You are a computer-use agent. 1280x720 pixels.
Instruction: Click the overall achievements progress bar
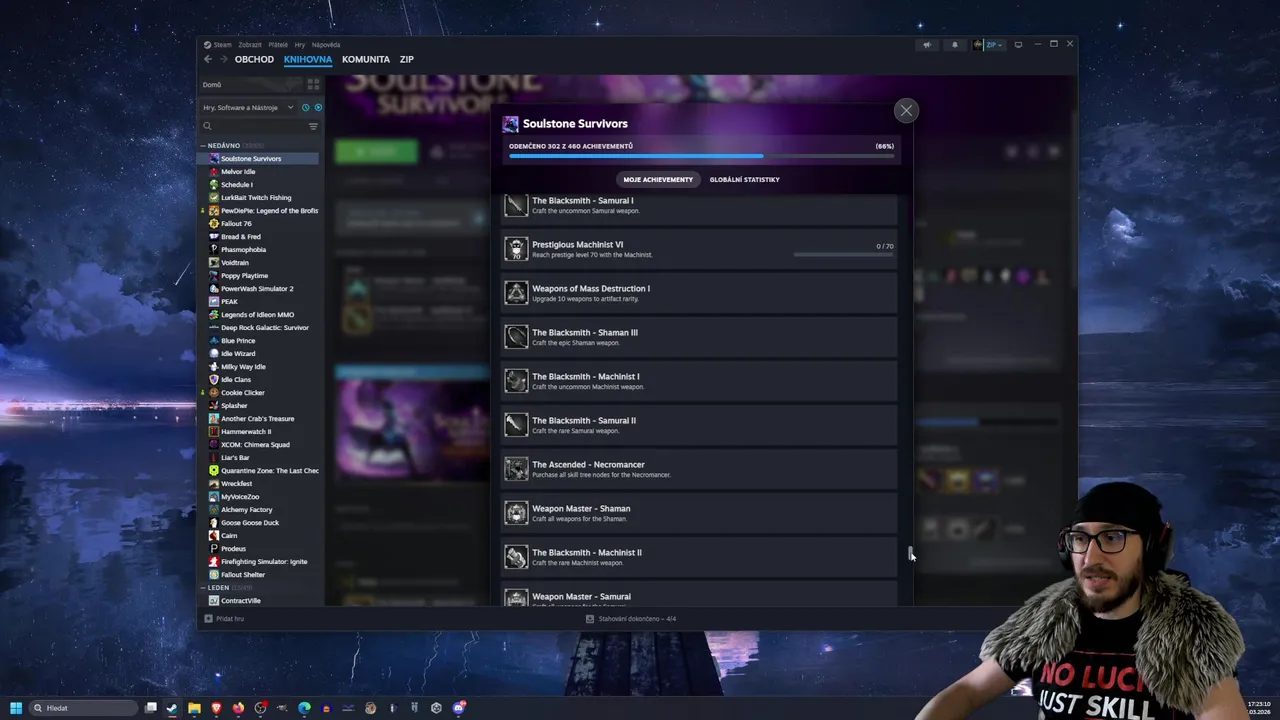click(701, 156)
